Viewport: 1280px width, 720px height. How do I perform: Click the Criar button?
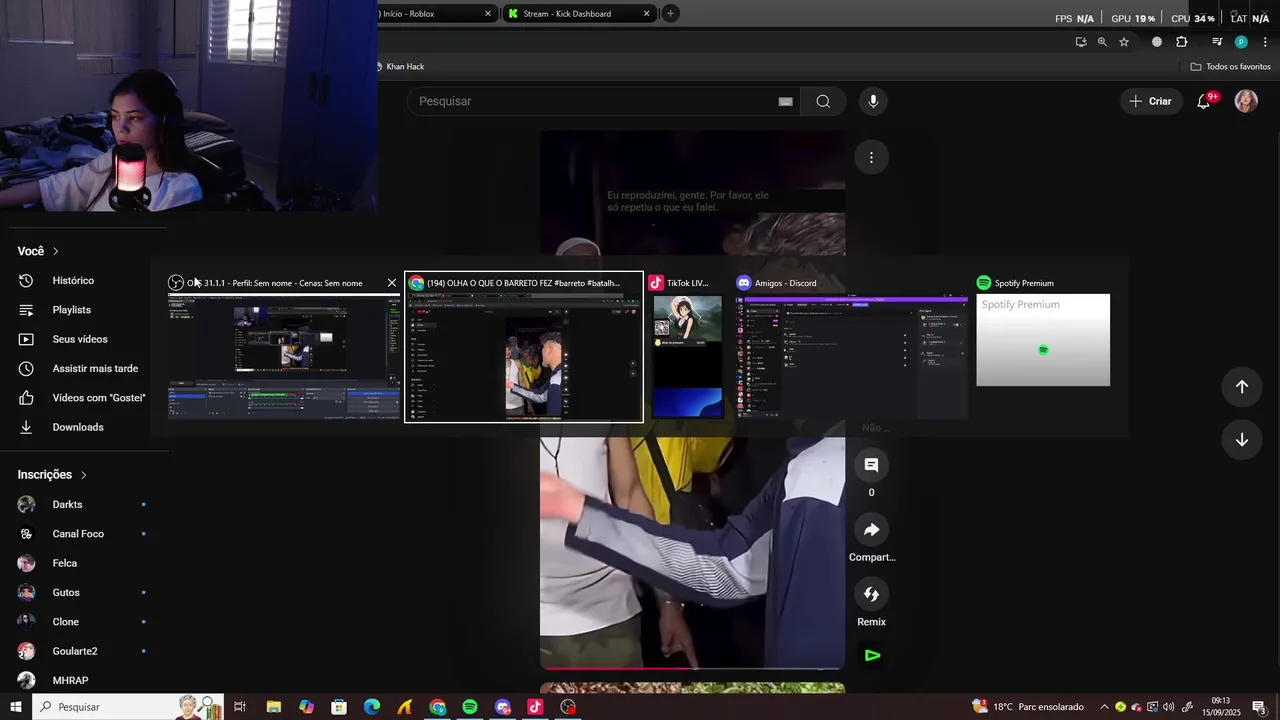click(1150, 101)
